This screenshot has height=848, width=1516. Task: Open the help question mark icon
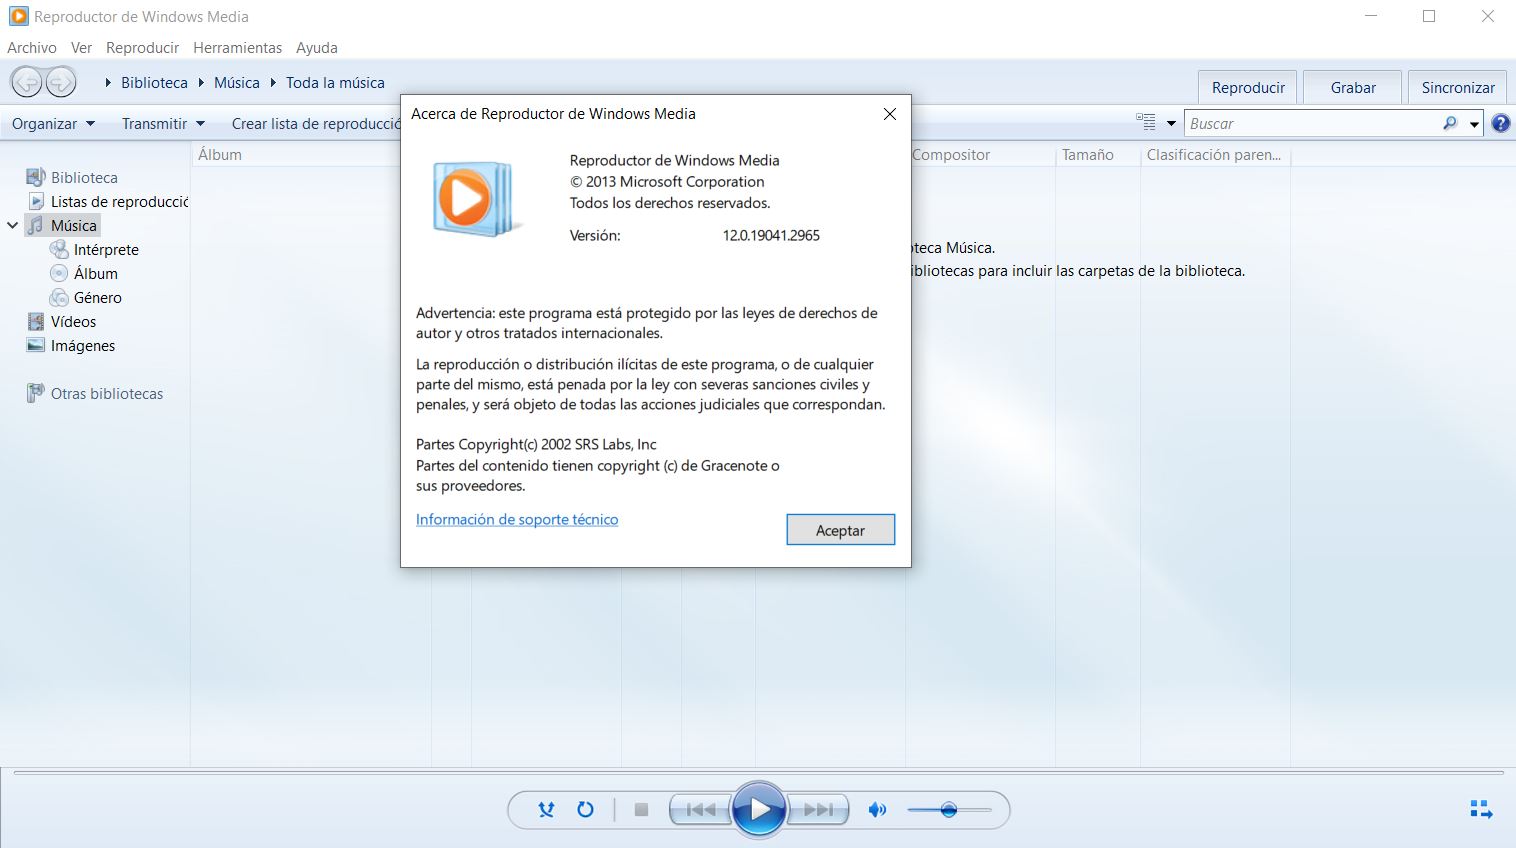pos(1501,123)
